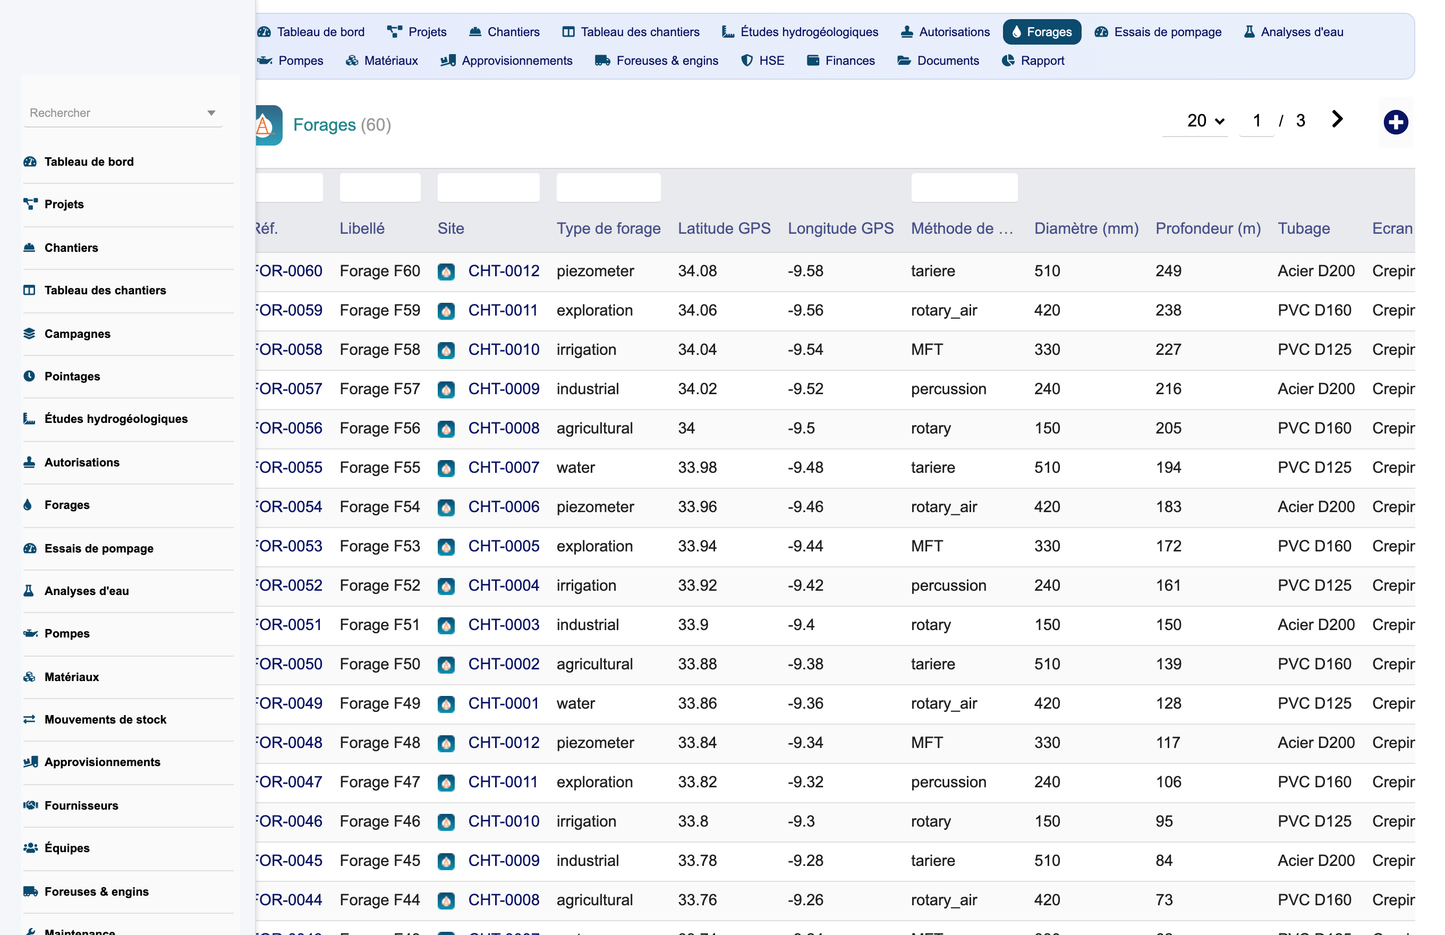Open Mouvements de stock arrows icon
The image size is (1445, 935).
[x=30, y=719]
